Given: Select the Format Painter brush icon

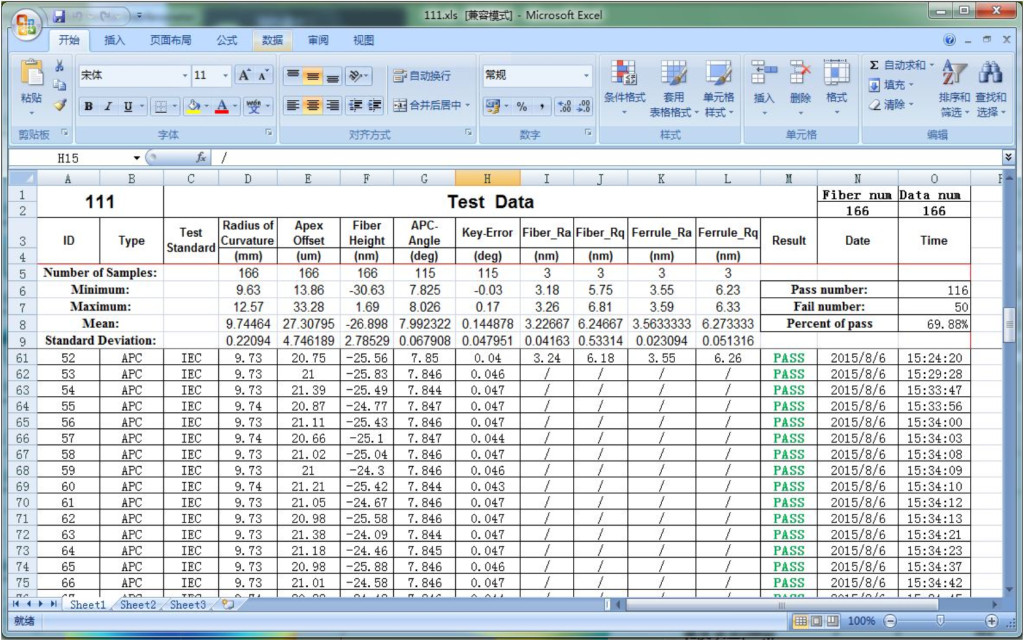Looking at the screenshot, I should tap(59, 104).
